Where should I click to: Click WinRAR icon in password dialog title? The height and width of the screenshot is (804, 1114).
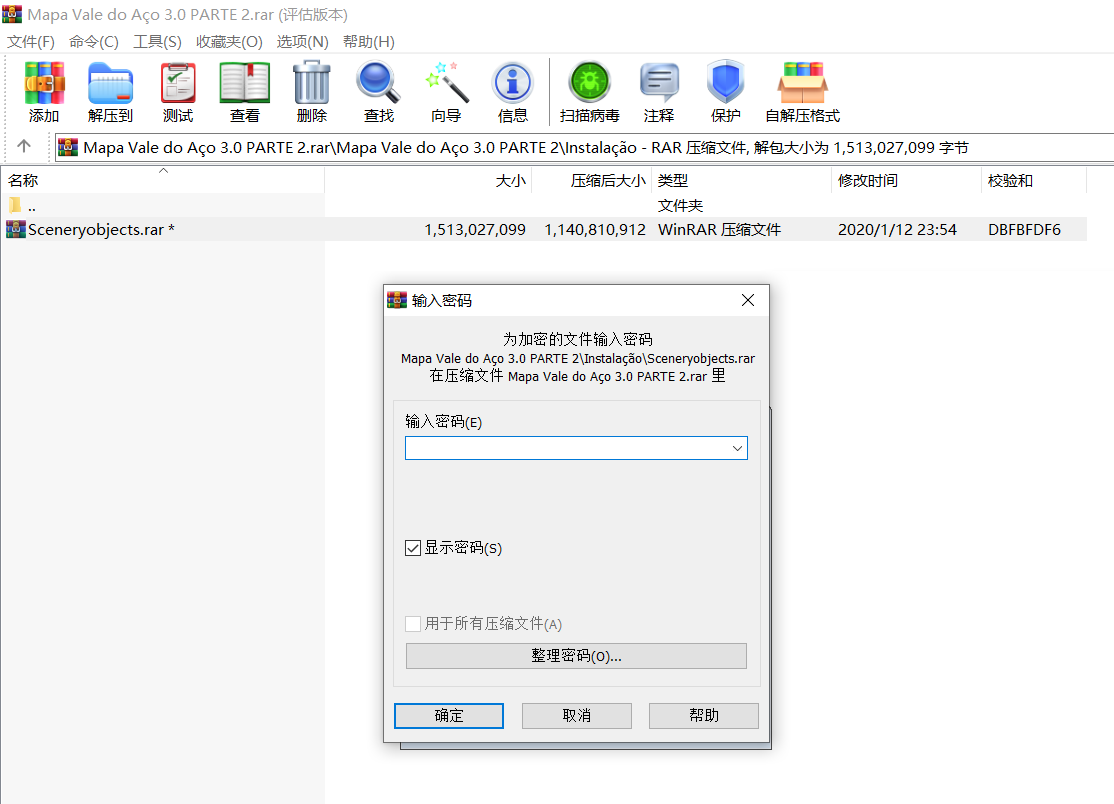point(396,300)
